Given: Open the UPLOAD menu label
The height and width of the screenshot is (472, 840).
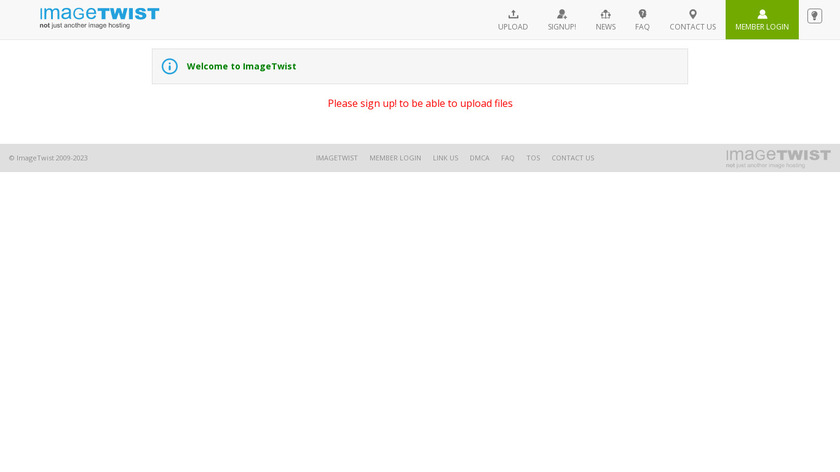Looking at the screenshot, I should pyautogui.click(x=513, y=27).
